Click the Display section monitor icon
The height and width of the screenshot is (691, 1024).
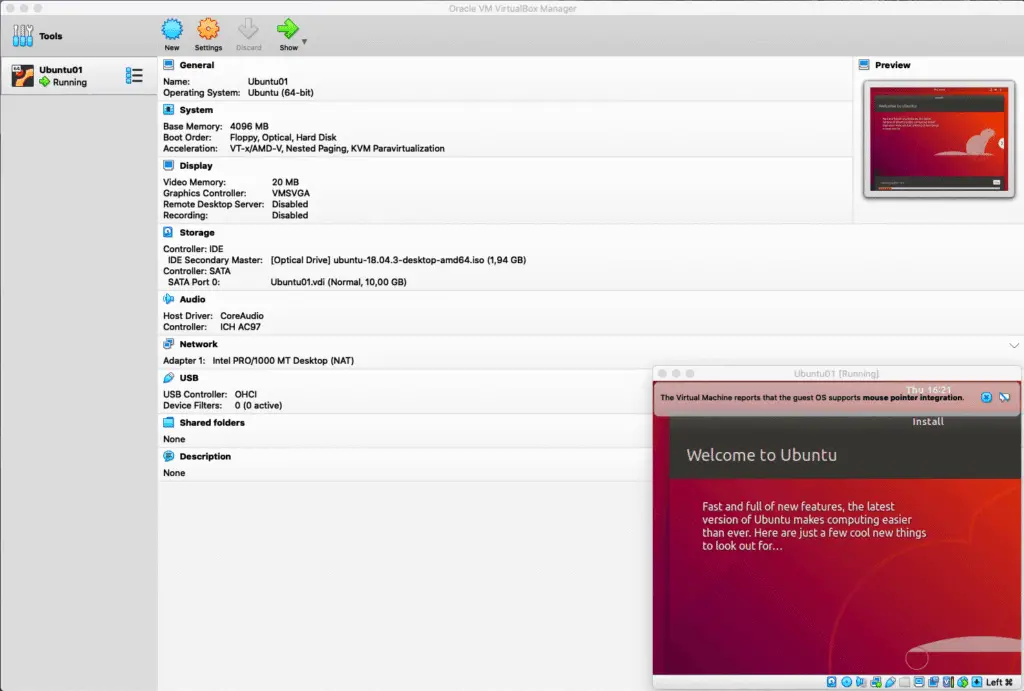(168, 165)
